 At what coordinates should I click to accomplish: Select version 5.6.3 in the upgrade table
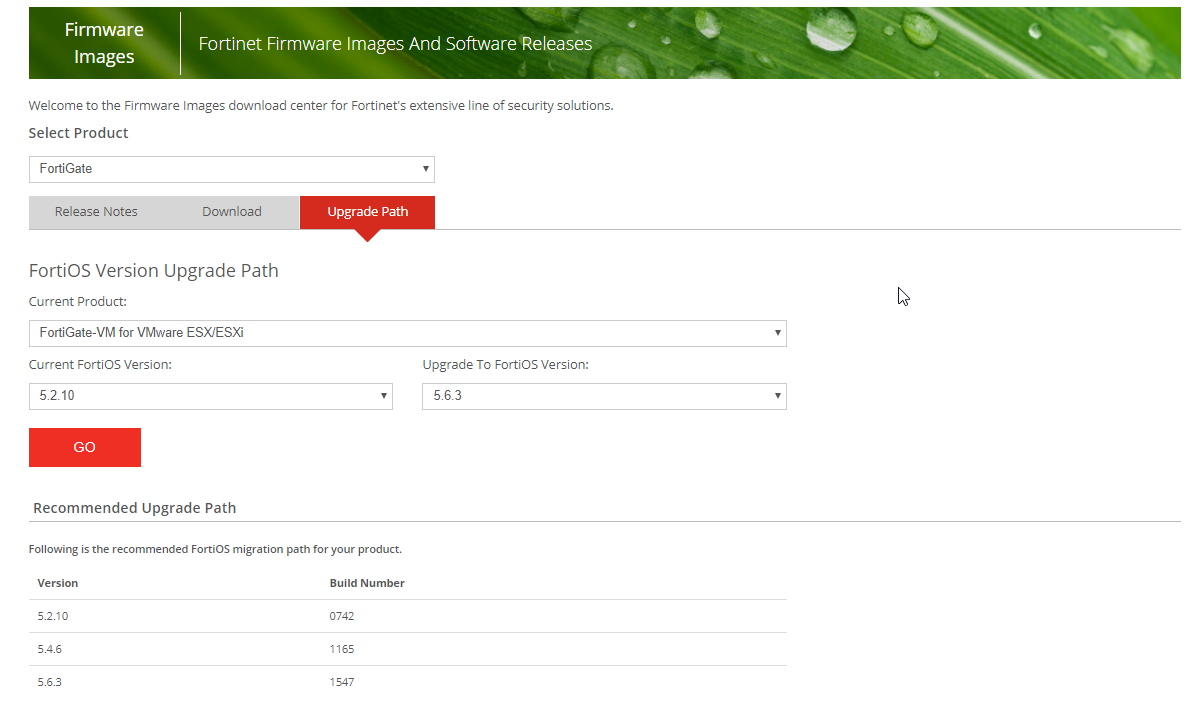50,682
